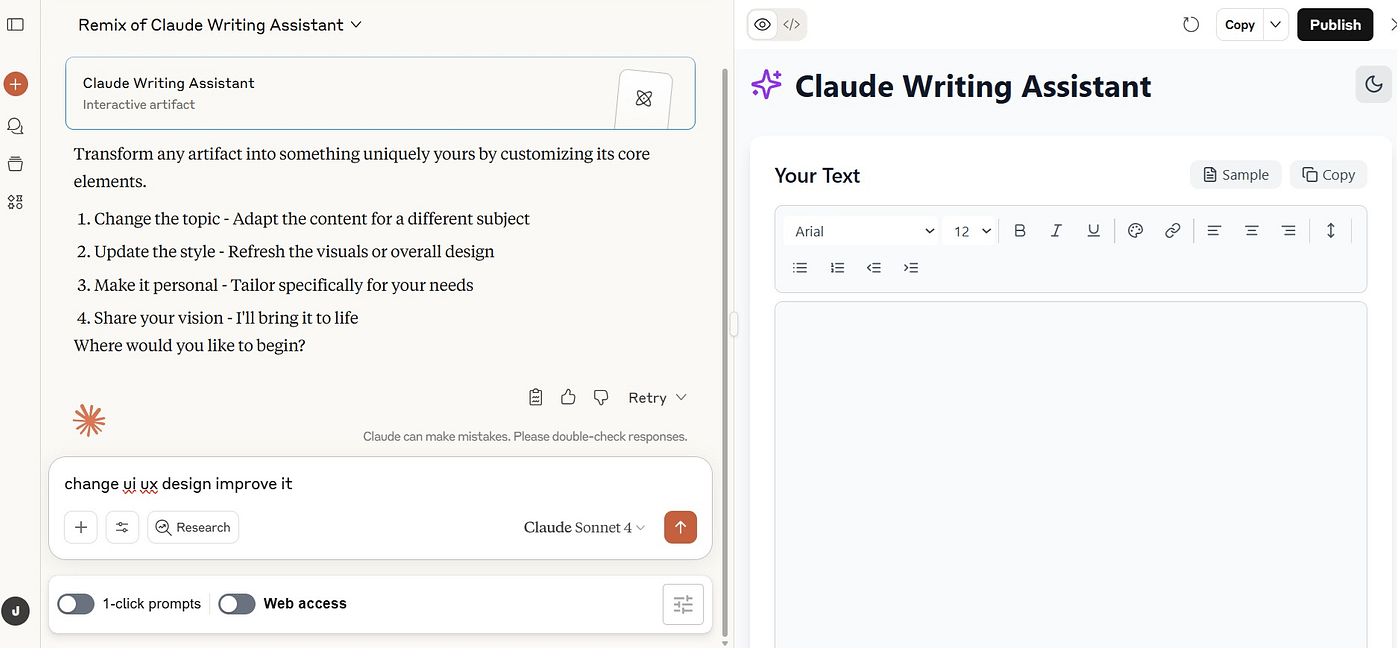The image size is (1397, 648).
Task: Change the font from Arial
Action: tap(860, 230)
